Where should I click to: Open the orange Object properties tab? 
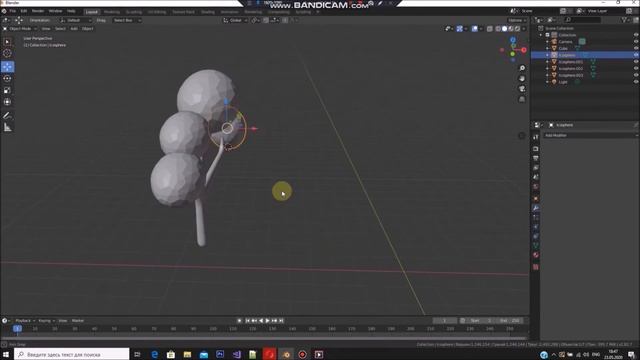click(x=536, y=199)
